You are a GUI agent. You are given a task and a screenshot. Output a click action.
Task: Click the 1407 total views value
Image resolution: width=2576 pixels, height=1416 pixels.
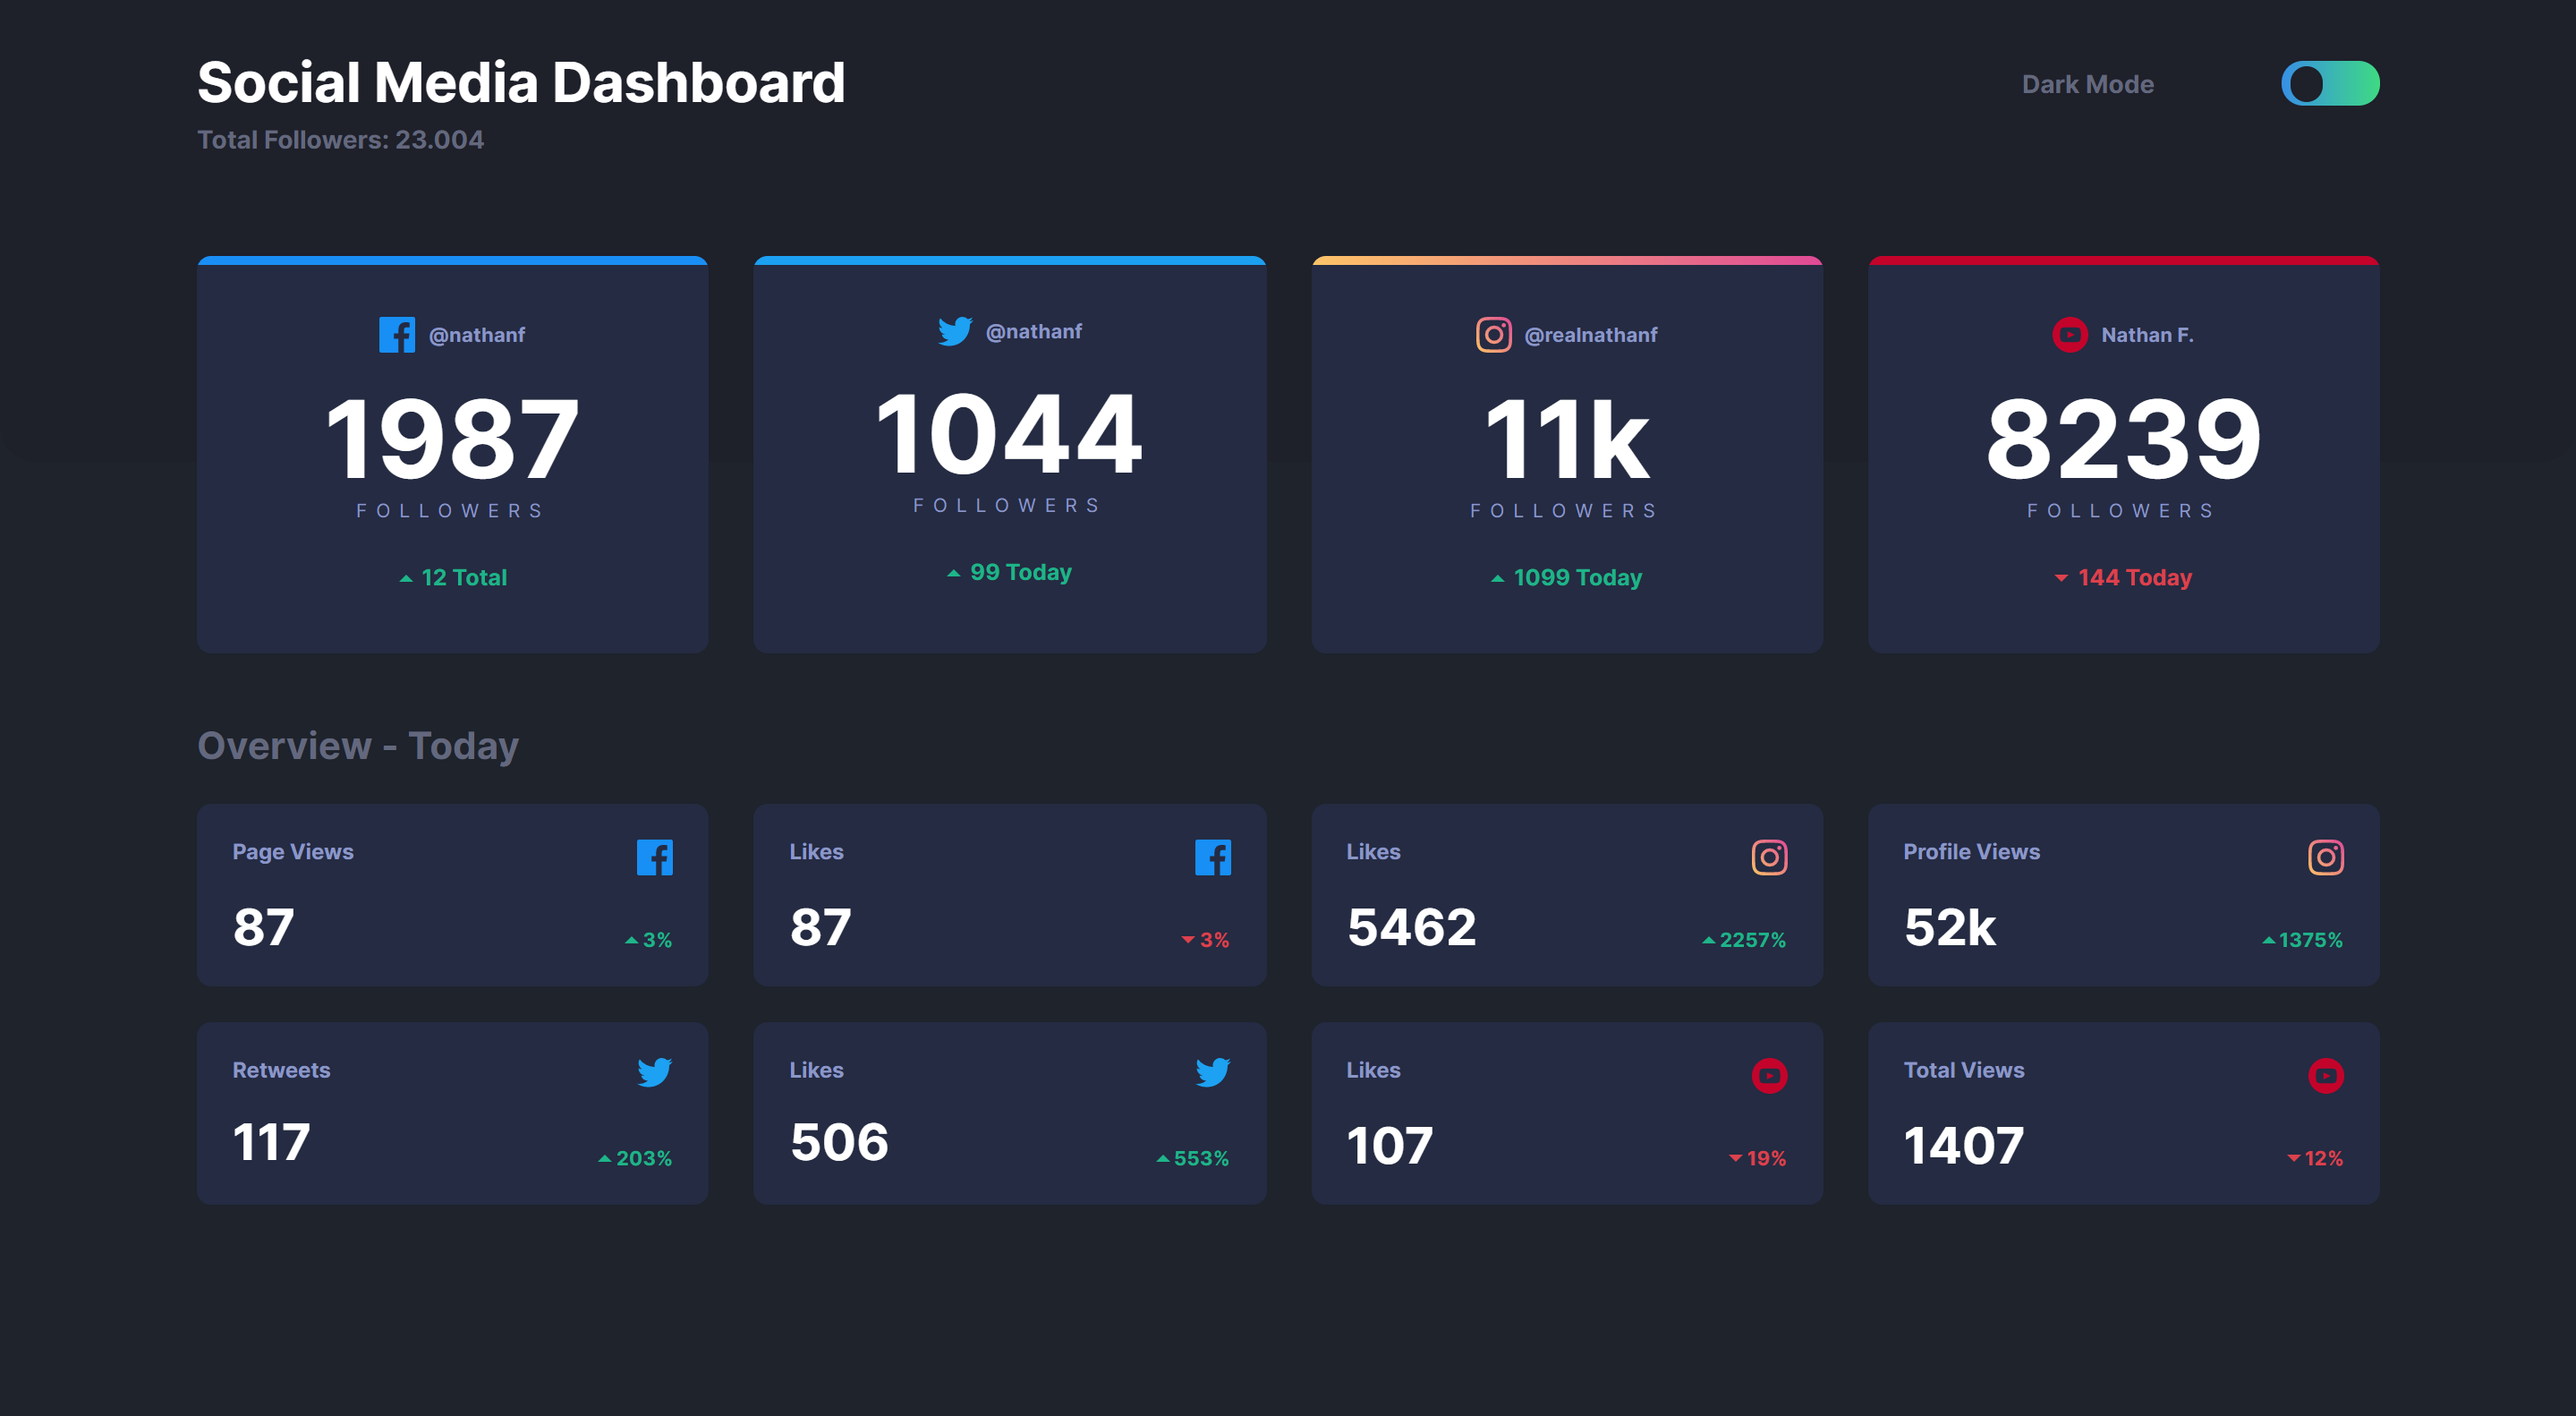1963,1145
